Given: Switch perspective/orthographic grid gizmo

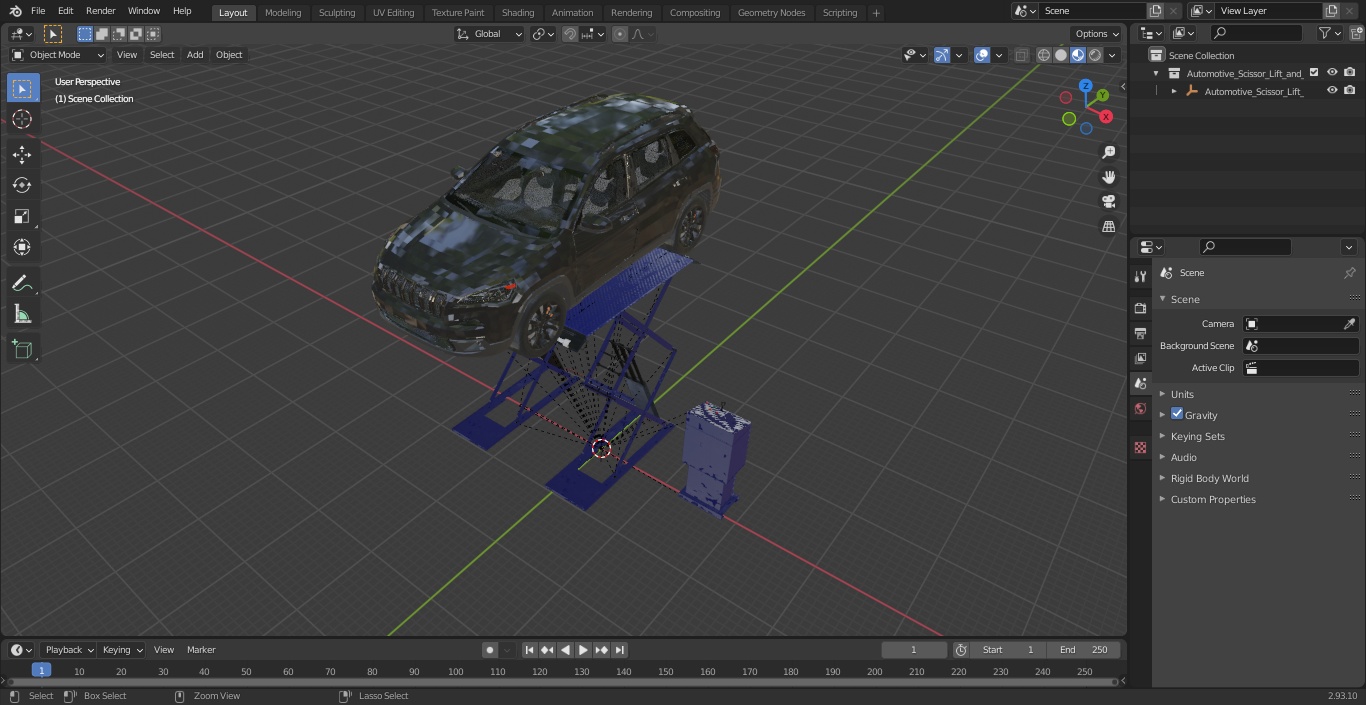Looking at the screenshot, I should [1108, 227].
